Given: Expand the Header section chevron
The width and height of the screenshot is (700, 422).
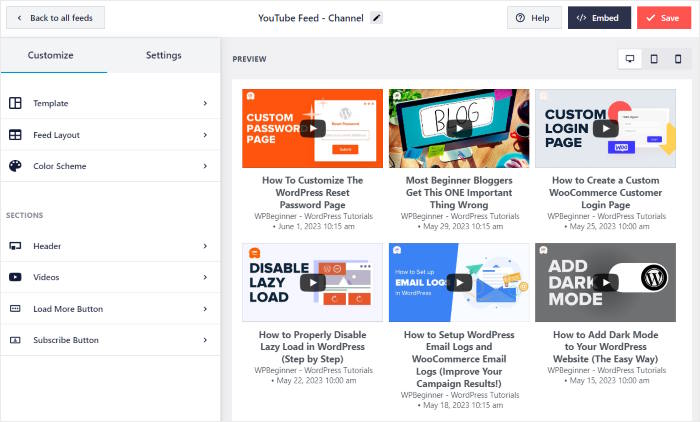Looking at the screenshot, I should pos(205,246).
